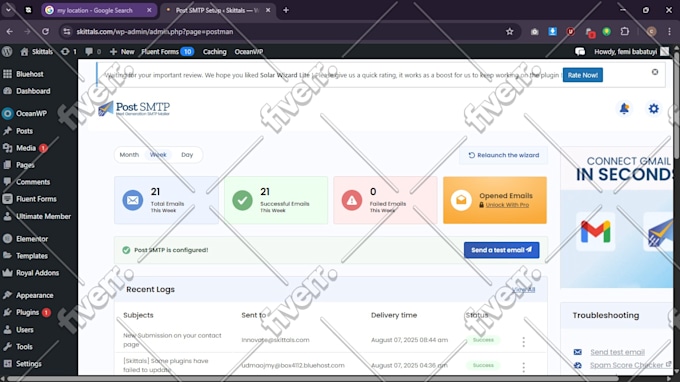Open a new browser tab

click(x=286, y=10)
